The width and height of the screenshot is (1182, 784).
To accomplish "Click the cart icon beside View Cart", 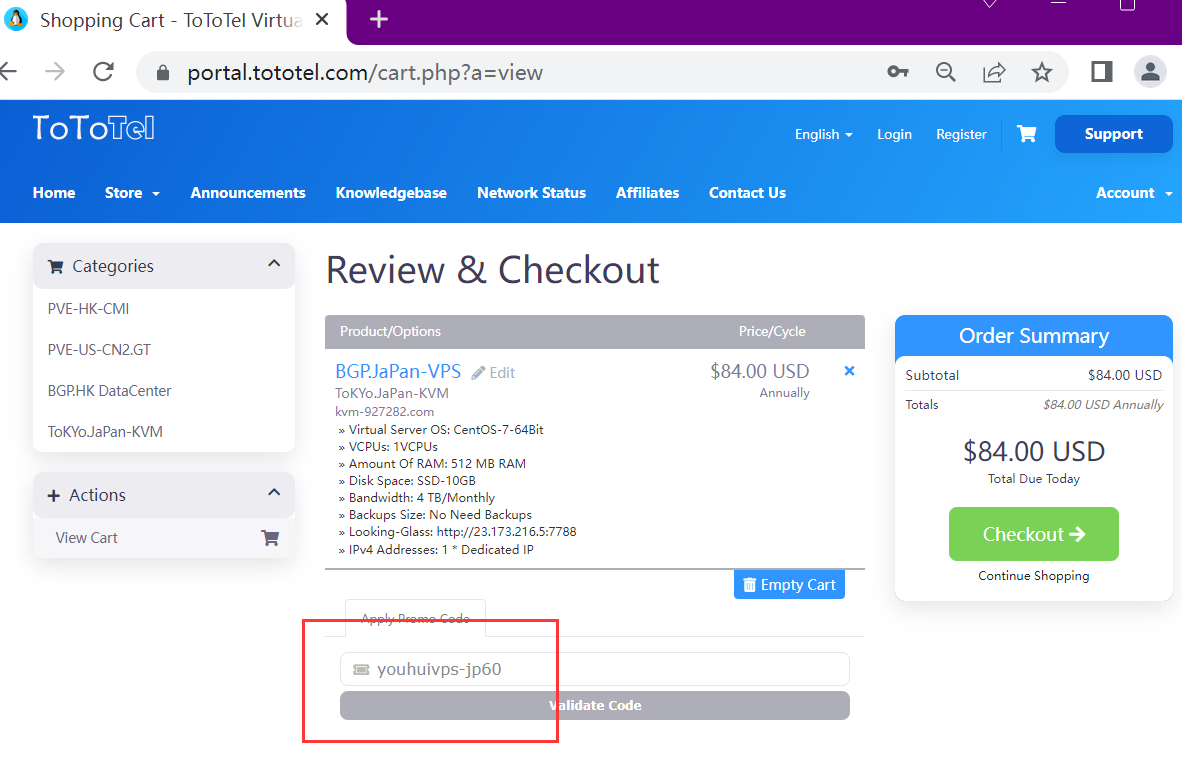I will 270,537.
